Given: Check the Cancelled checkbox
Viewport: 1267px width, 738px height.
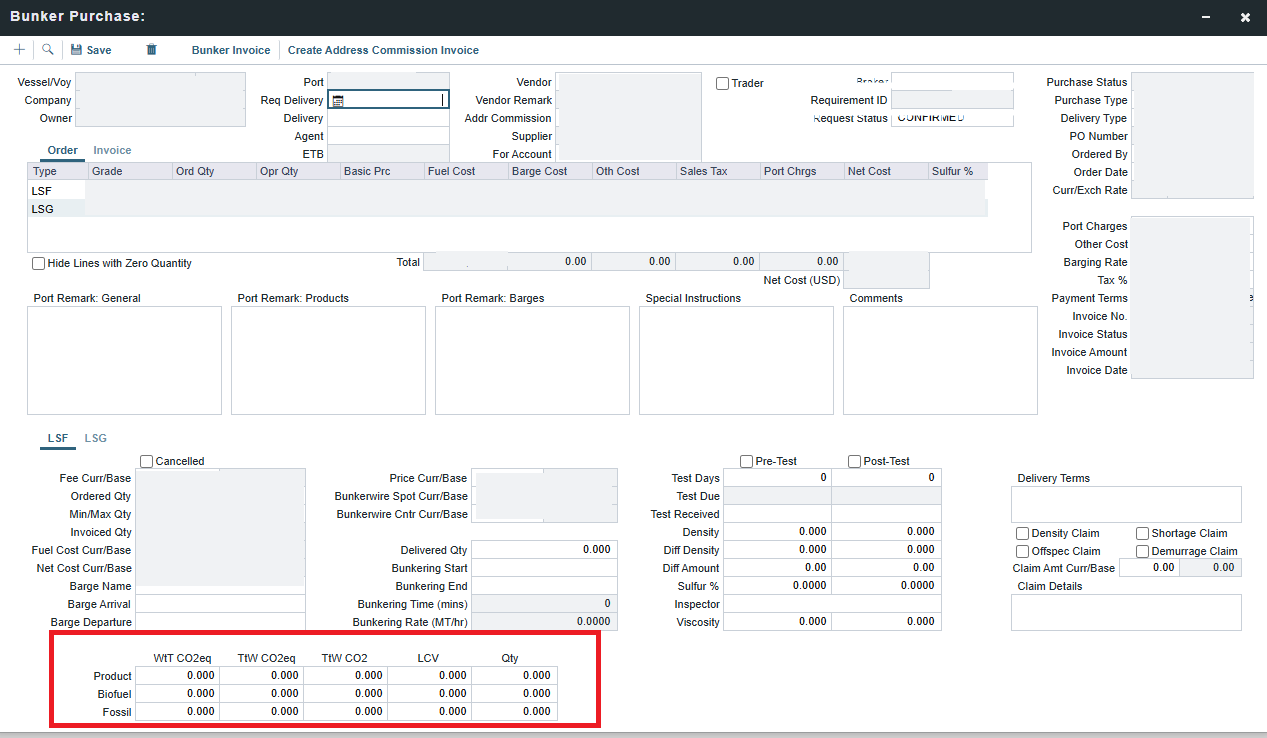Looking at the screenshot, I should pyautogui.click(x=147, y=462).
